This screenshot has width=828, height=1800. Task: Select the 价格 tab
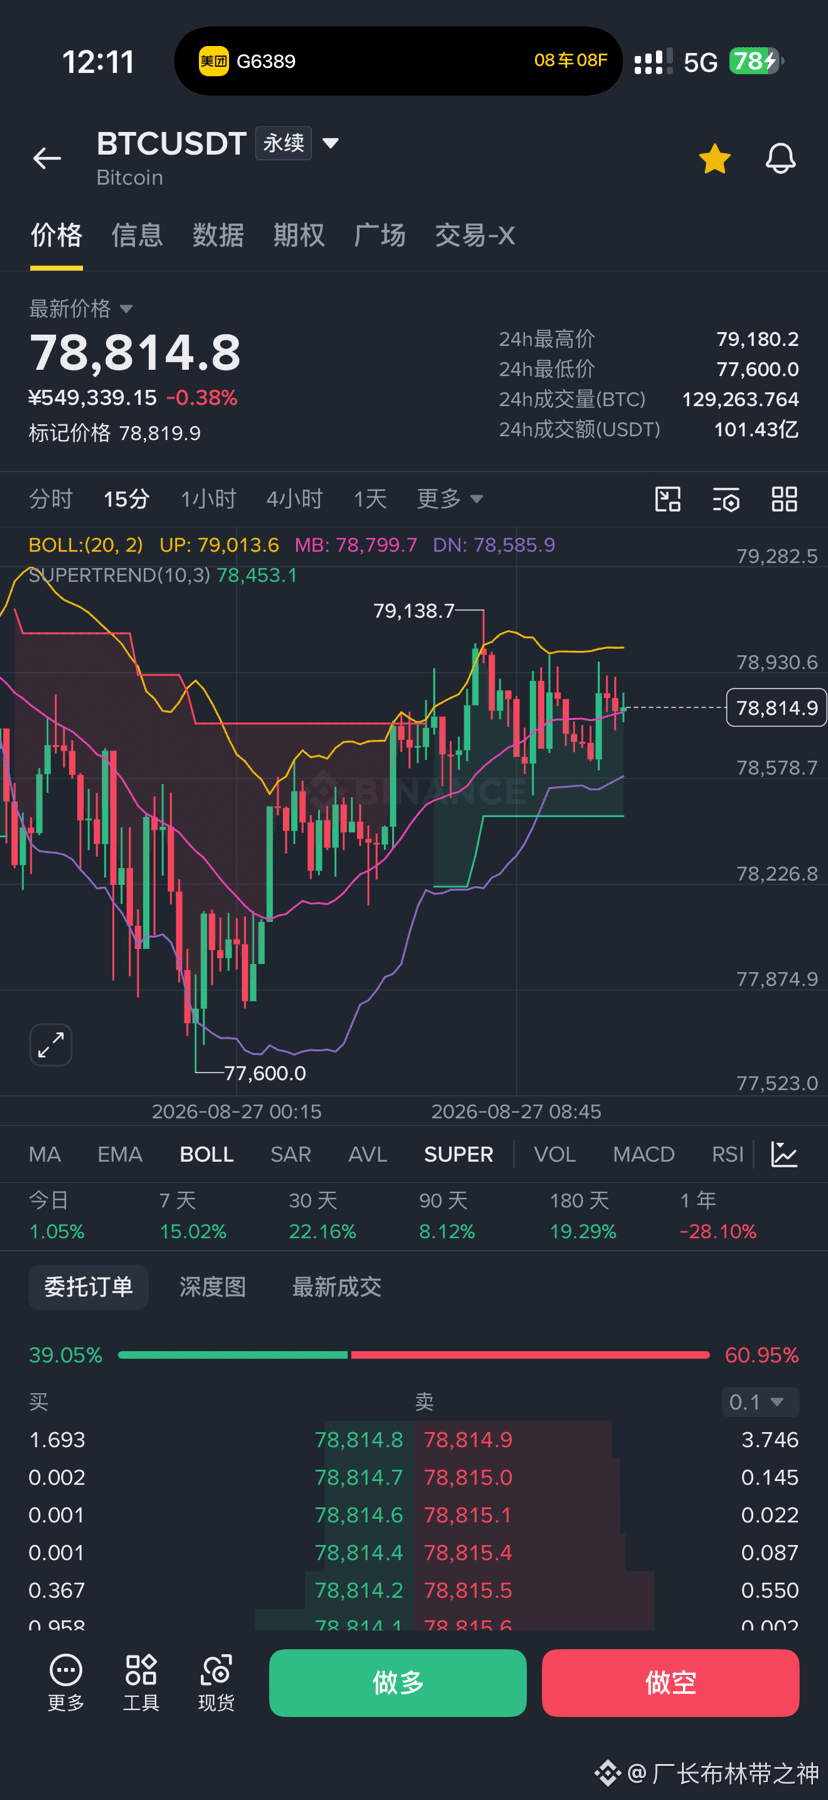click(x=56, y=235)
